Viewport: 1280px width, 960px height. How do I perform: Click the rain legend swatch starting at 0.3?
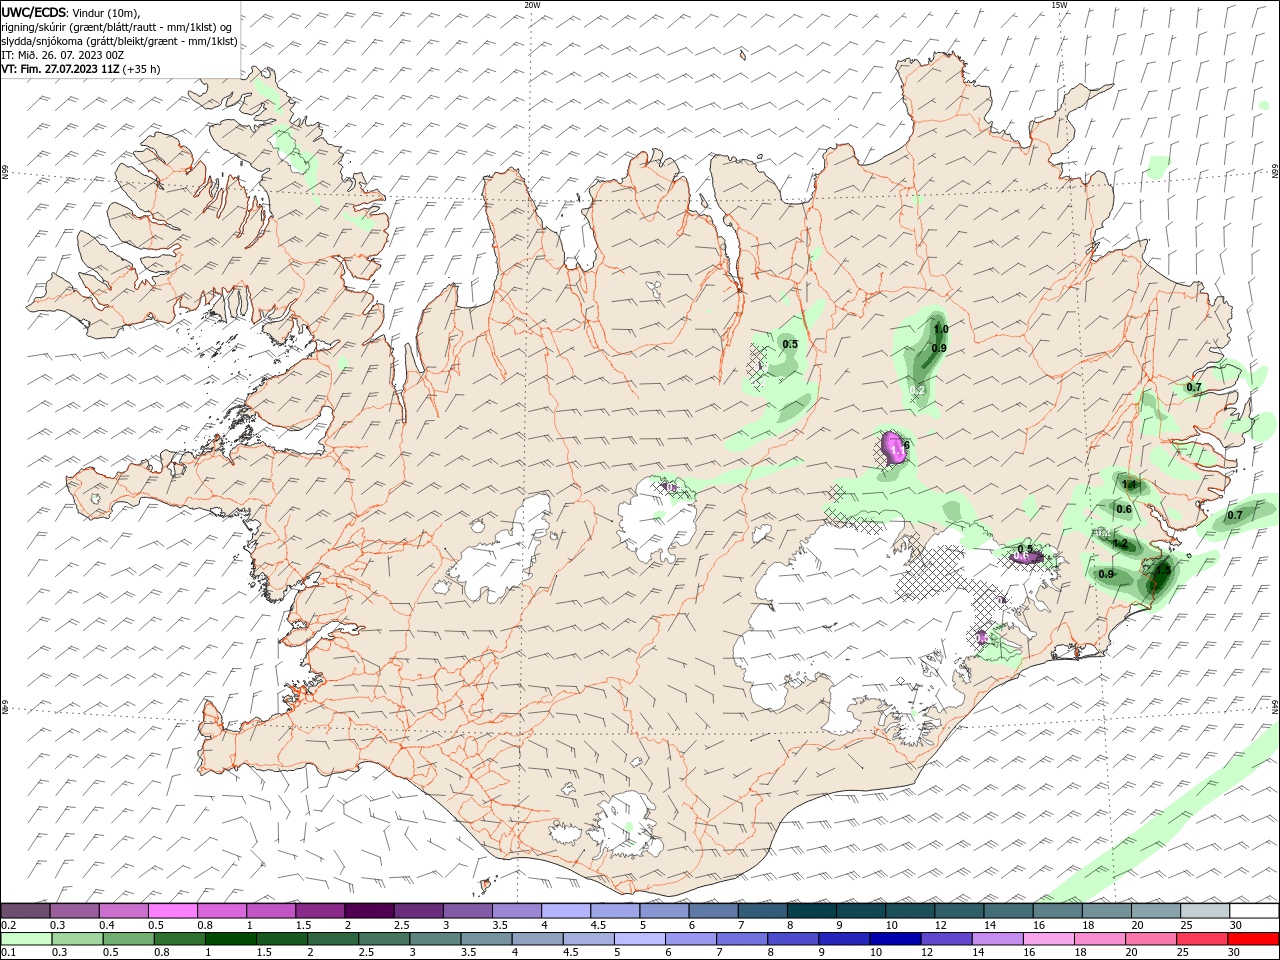(x=77, y=938)
